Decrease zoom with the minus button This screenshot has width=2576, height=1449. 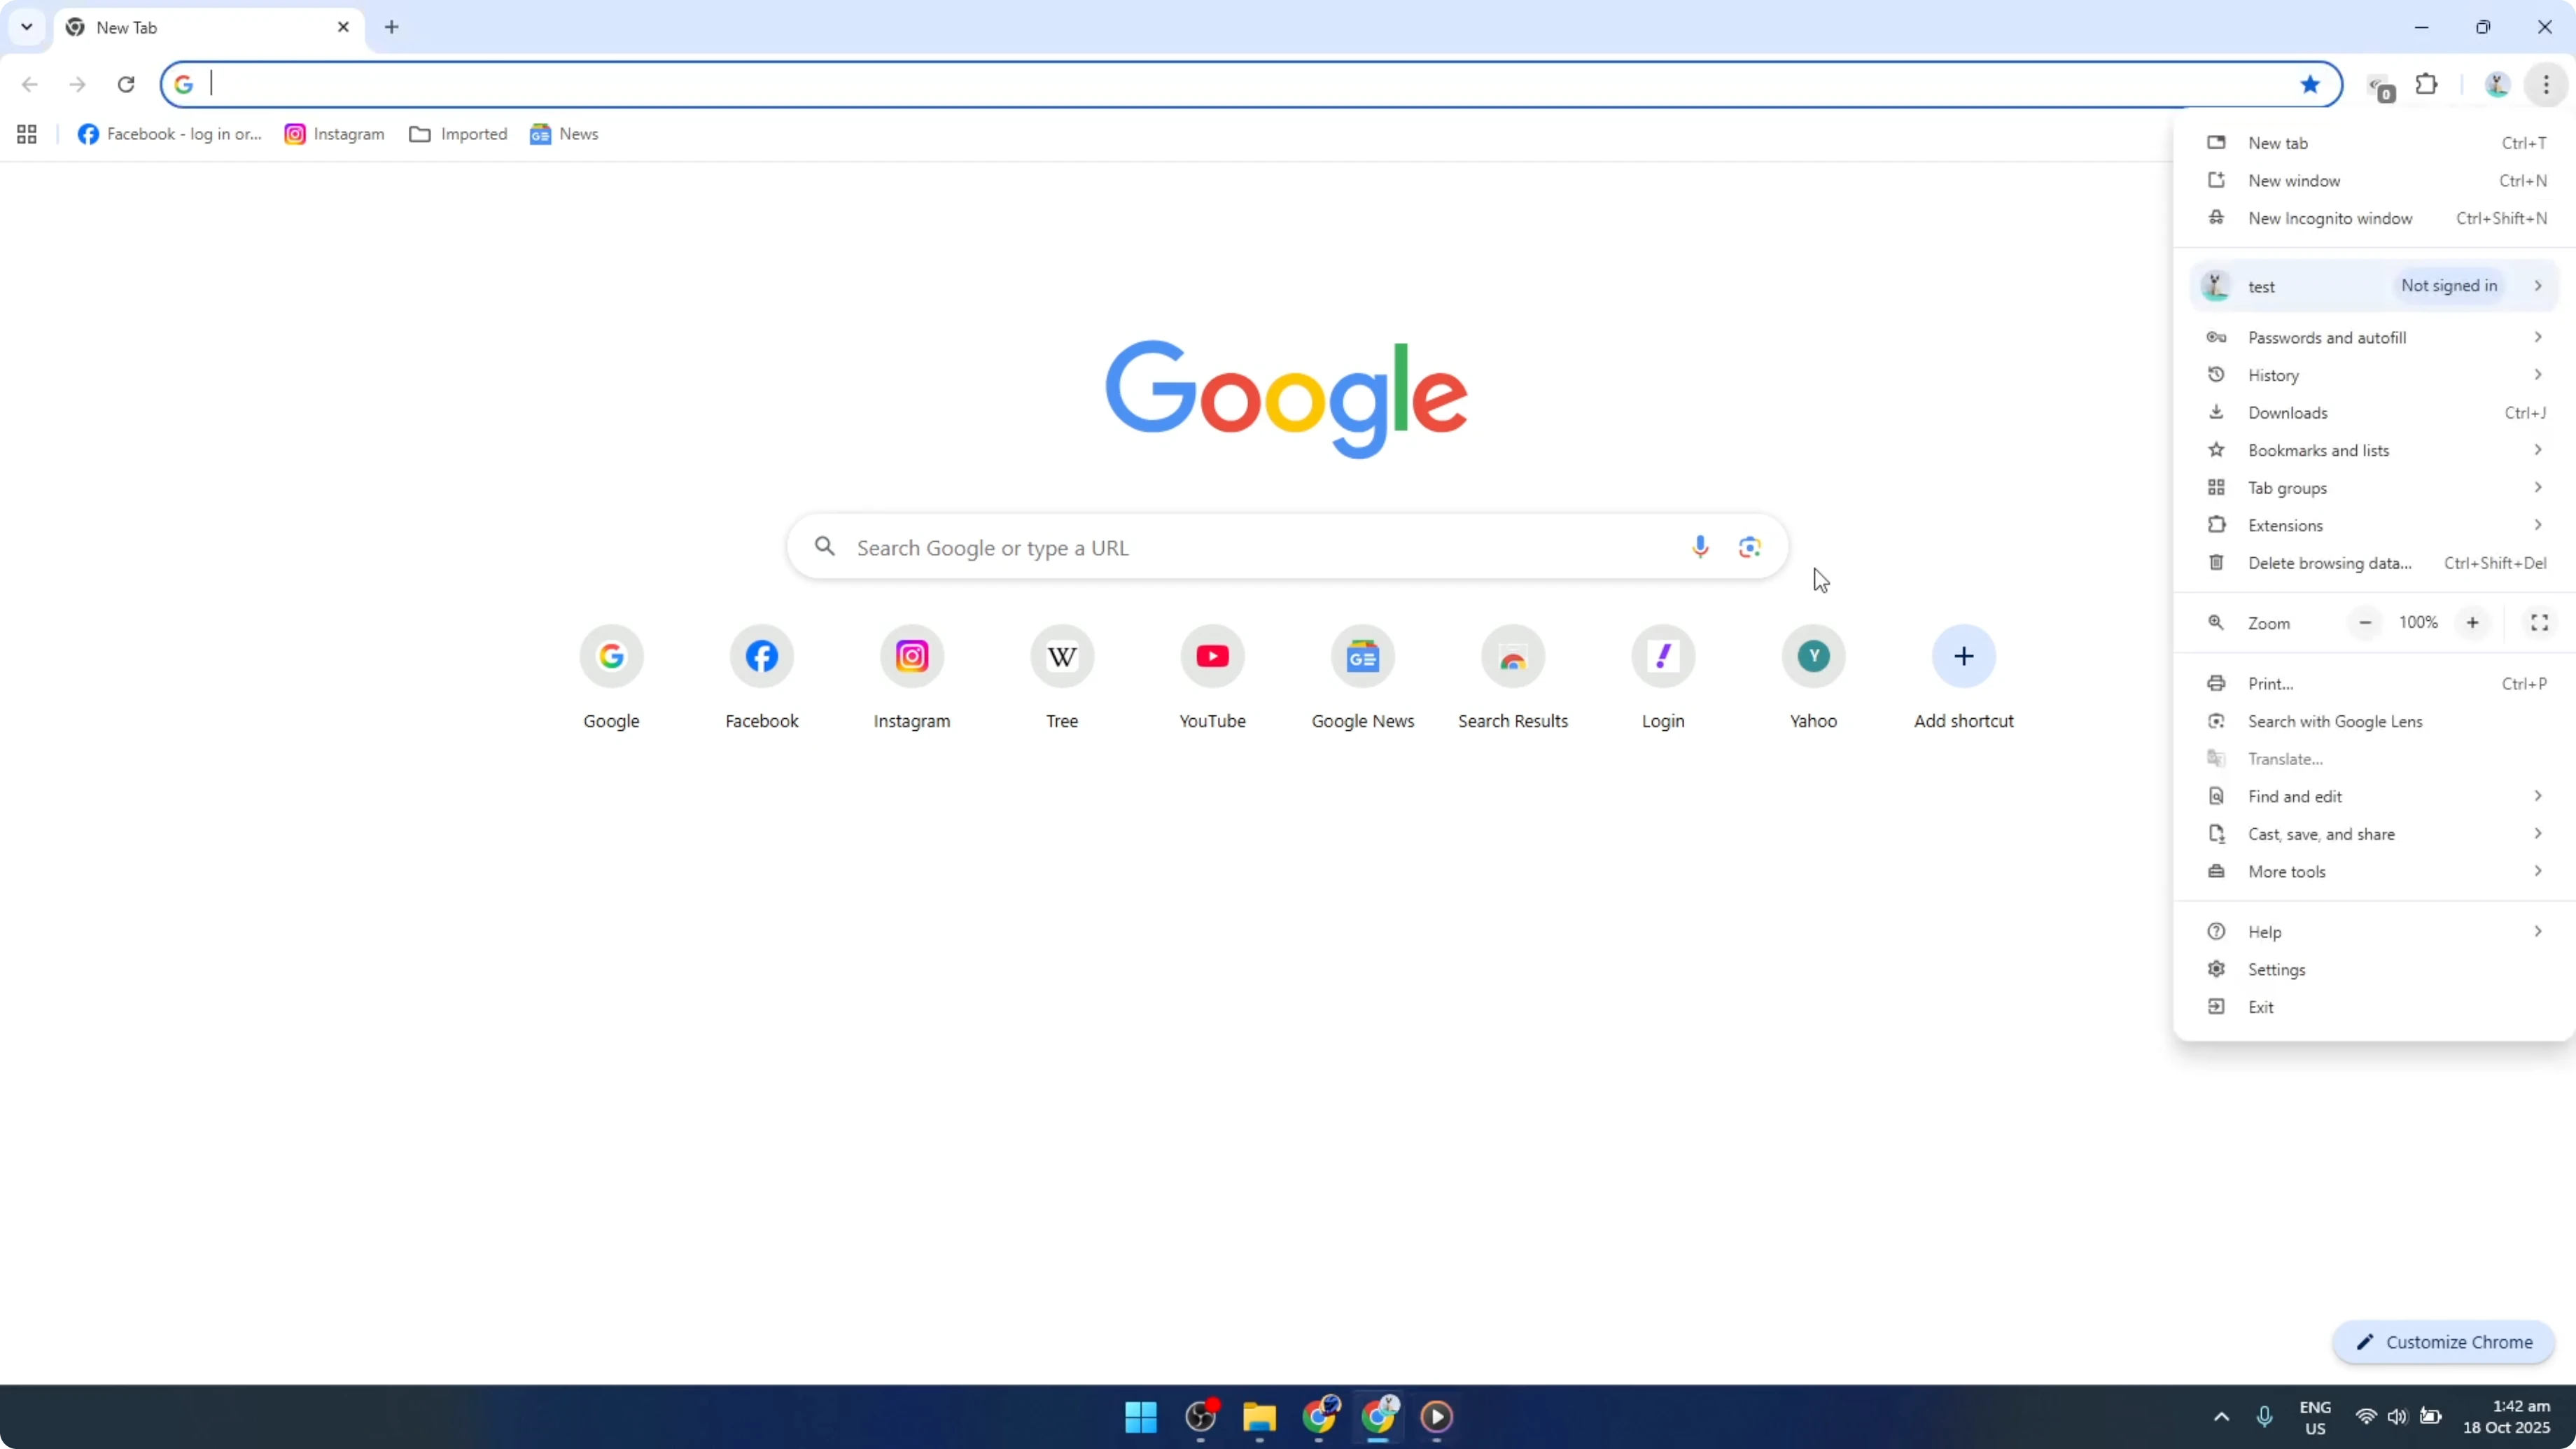2365,623
